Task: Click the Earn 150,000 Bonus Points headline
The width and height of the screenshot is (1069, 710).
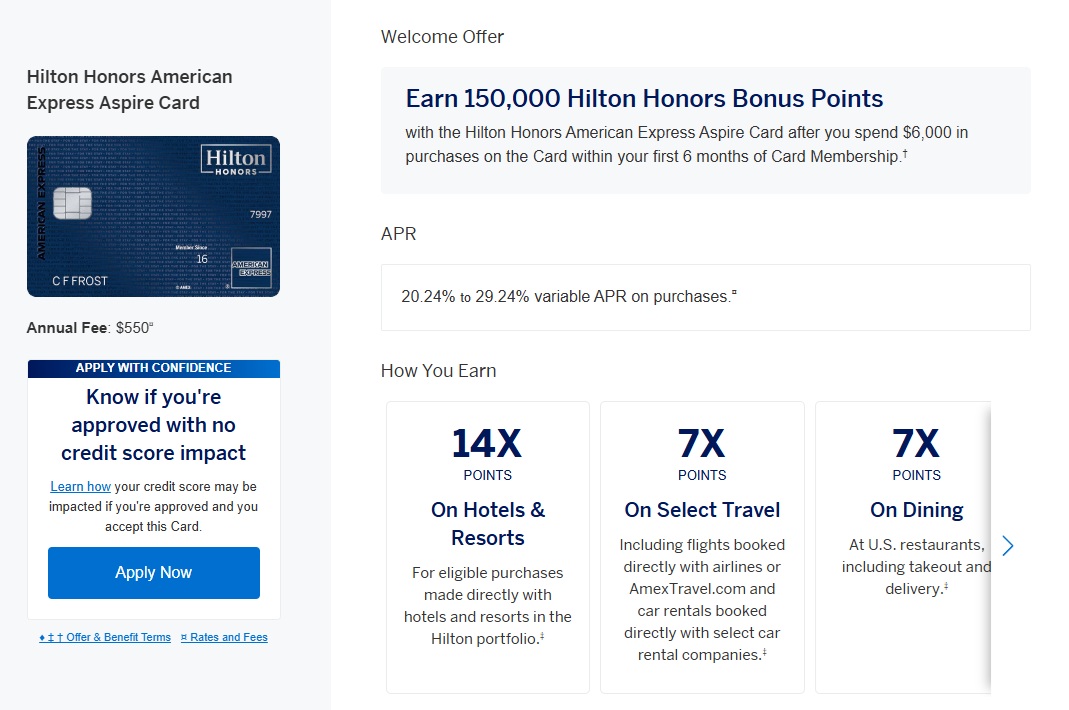Action: pos(644,99)
